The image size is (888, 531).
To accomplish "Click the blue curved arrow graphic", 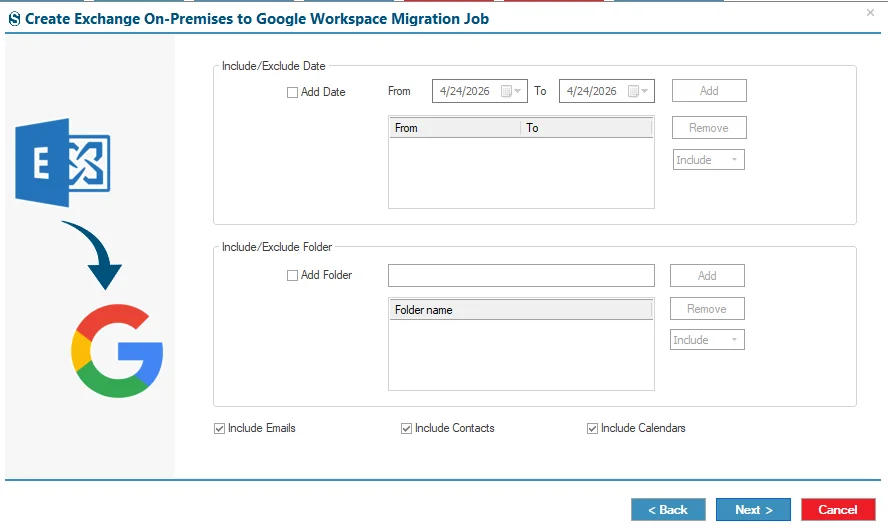I will pyautogui.click(x=93, y=254).
